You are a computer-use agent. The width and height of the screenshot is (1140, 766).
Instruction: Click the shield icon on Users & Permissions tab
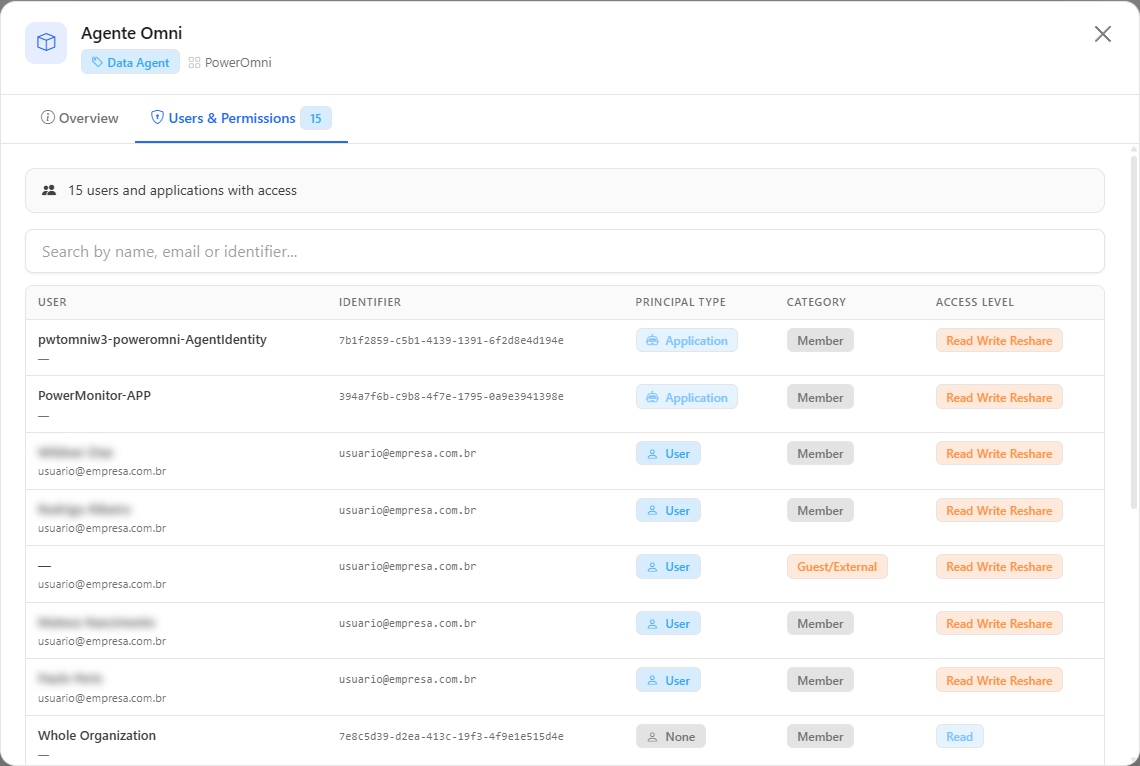click(x=157, y=118)
